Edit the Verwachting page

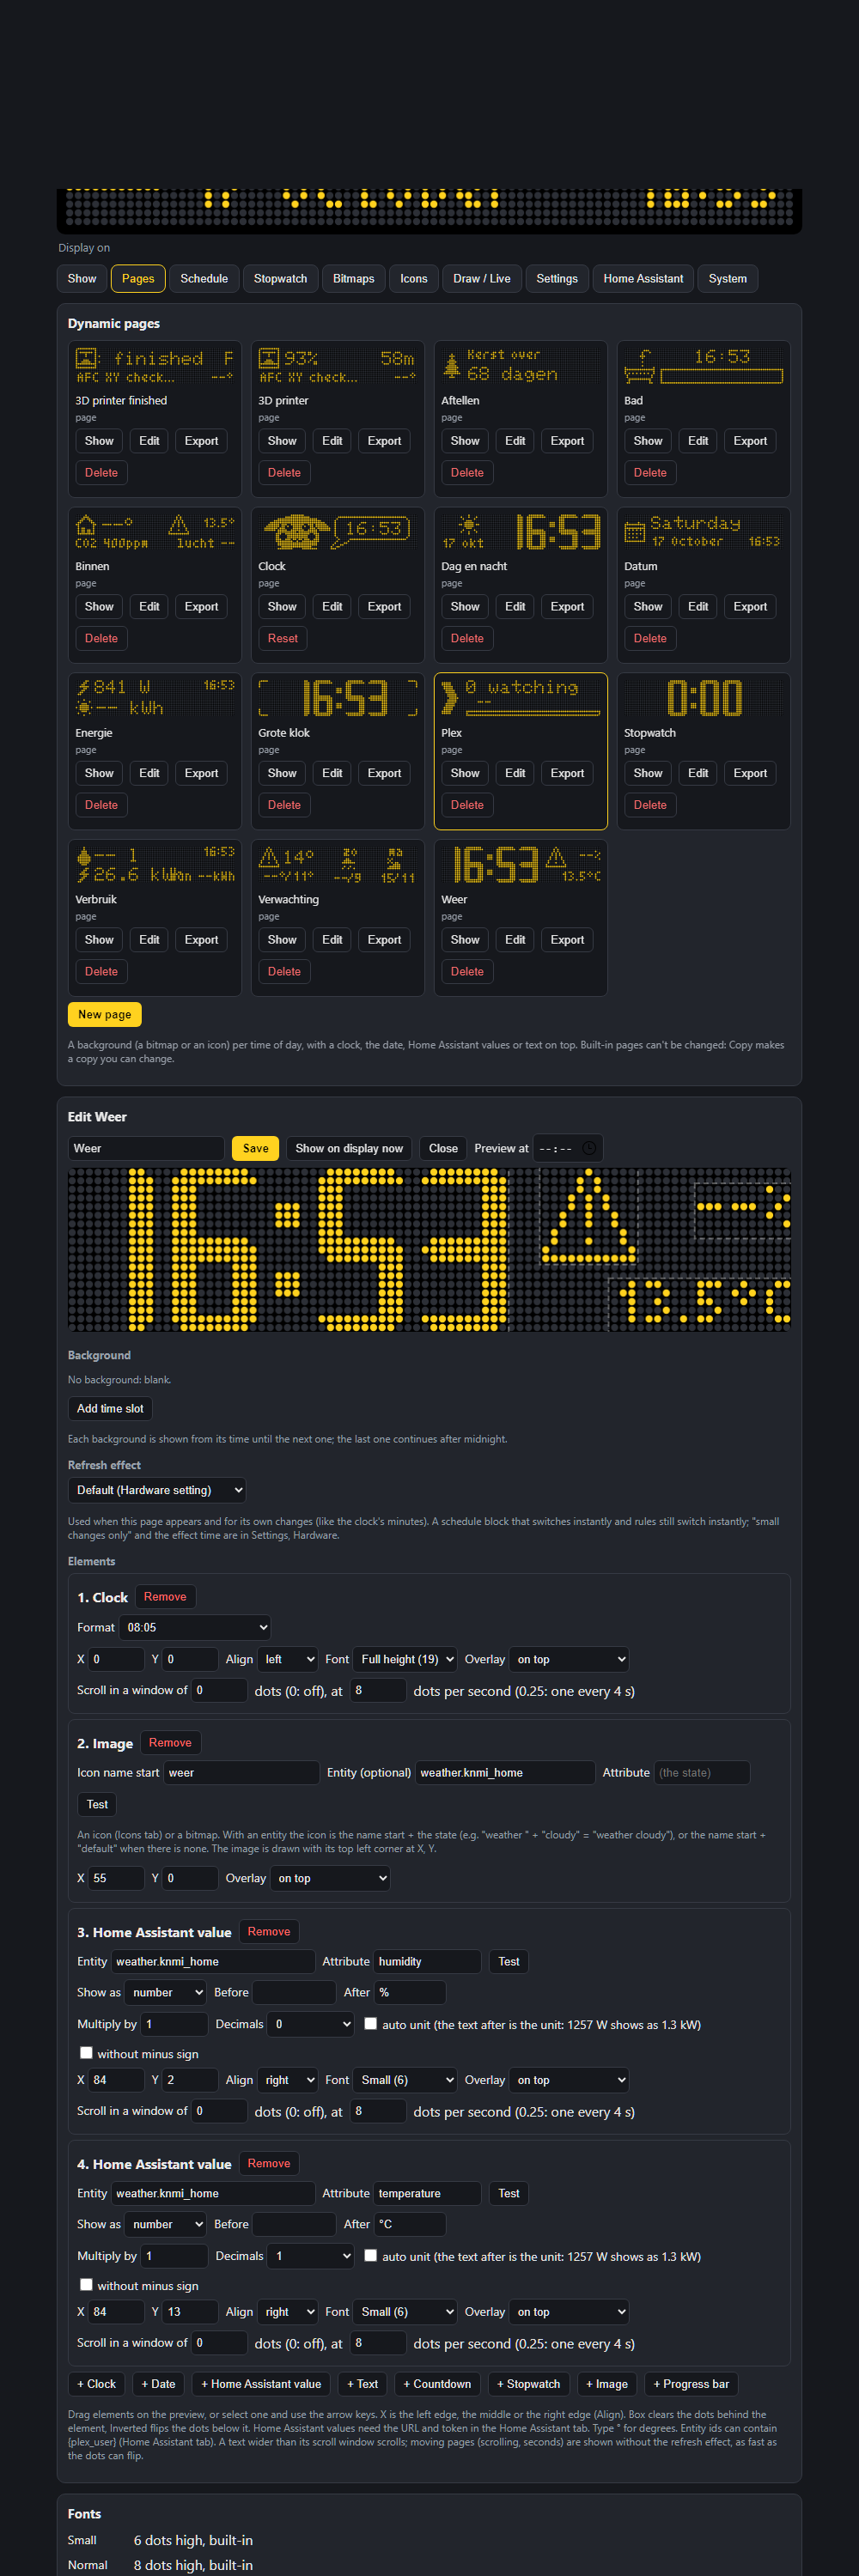click(332, 939)
